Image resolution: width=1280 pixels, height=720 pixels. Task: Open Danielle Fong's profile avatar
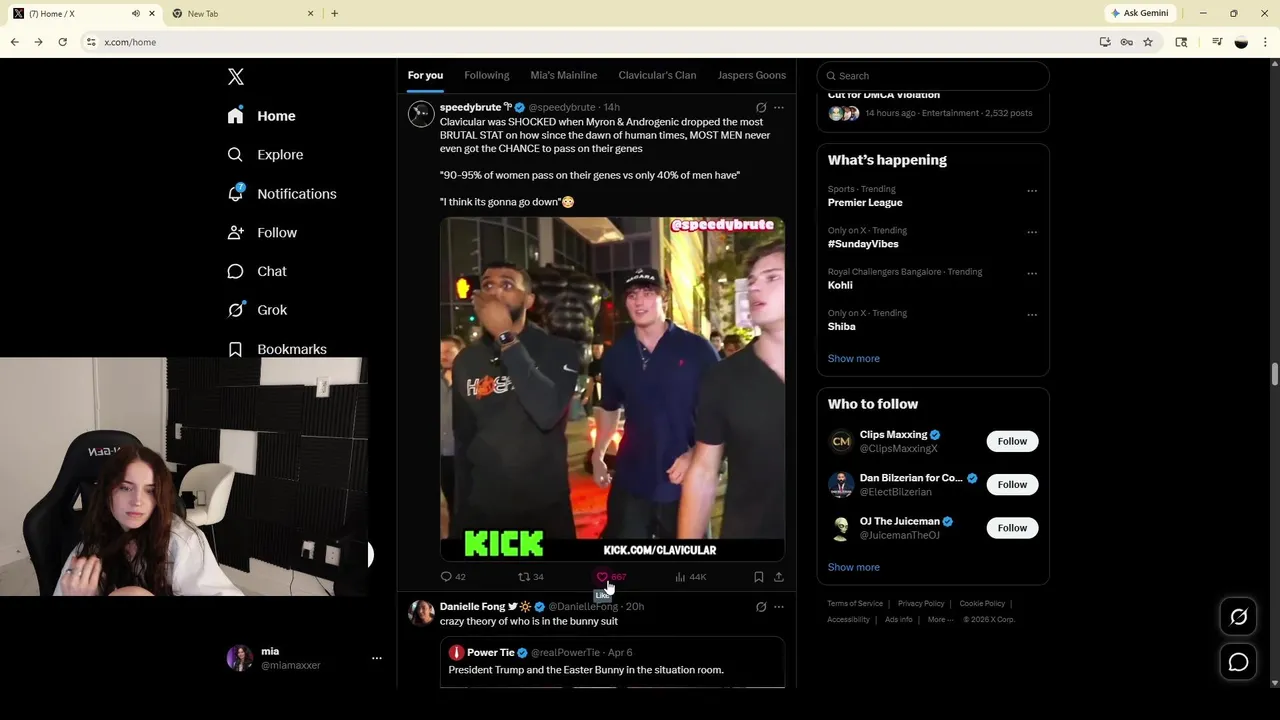pos(421,613)
